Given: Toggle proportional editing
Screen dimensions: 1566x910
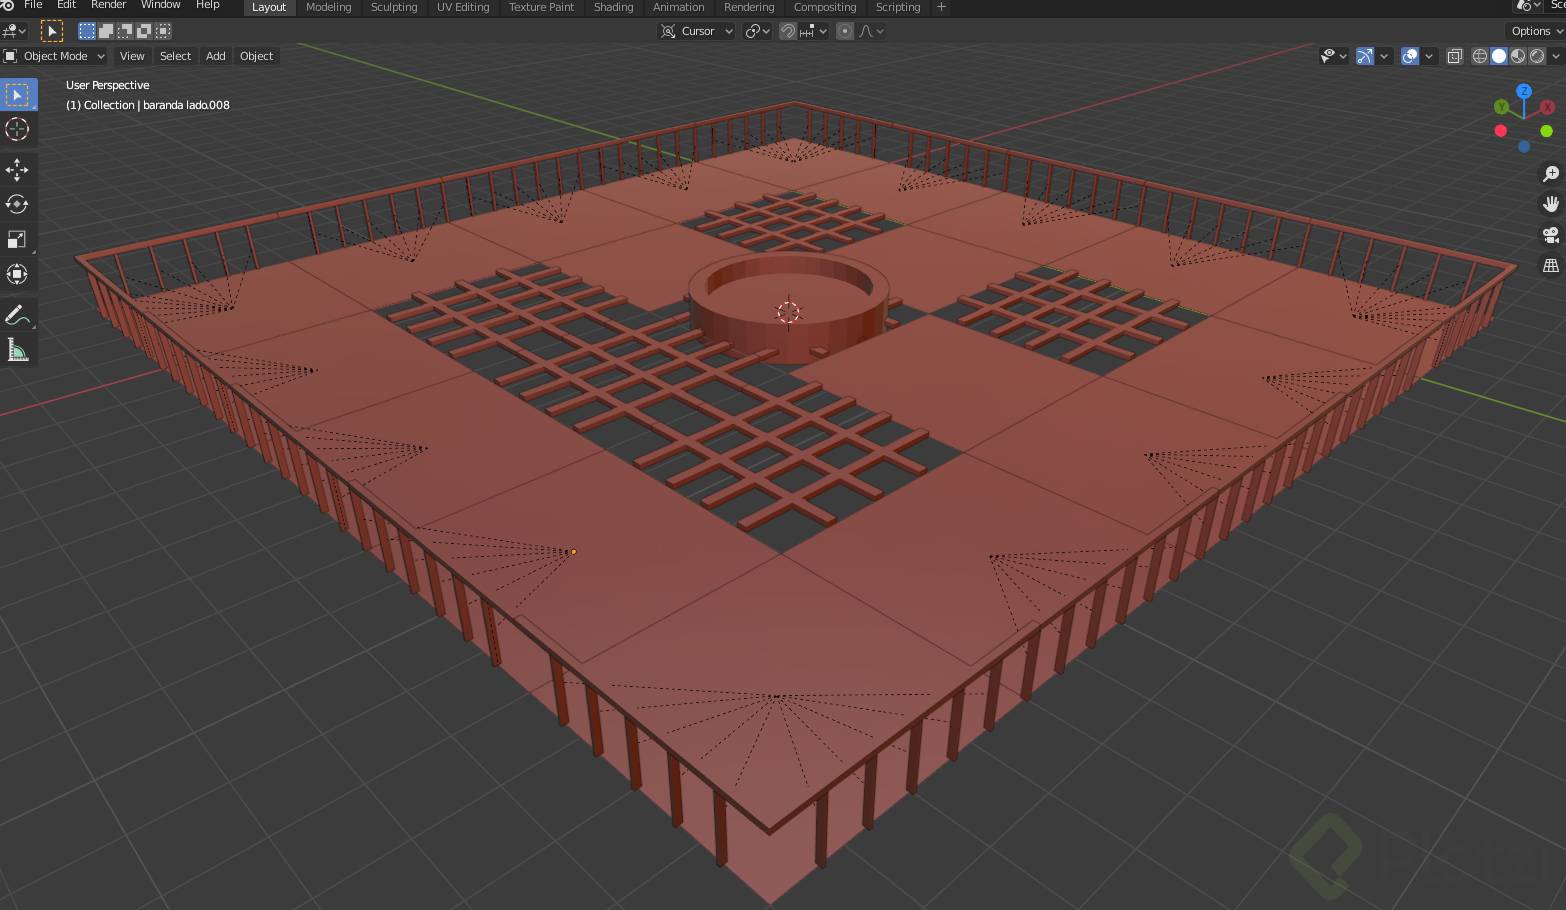Looking at the screenshot, I should pos(845,31).
